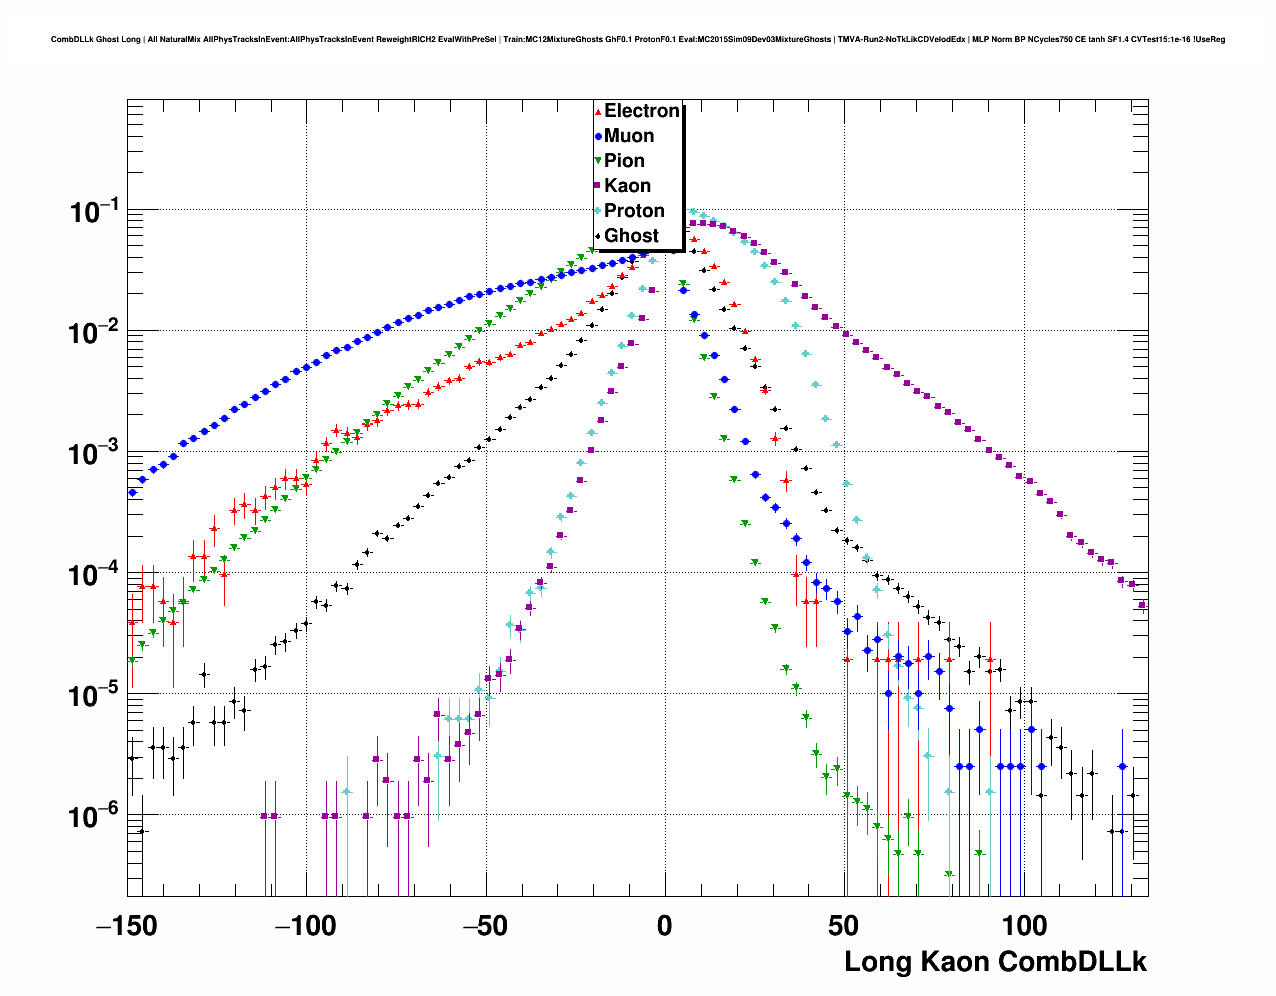1276x996 pixels.
Task: Click the y-axis label 10⁻¹
Action: (94, 211)
